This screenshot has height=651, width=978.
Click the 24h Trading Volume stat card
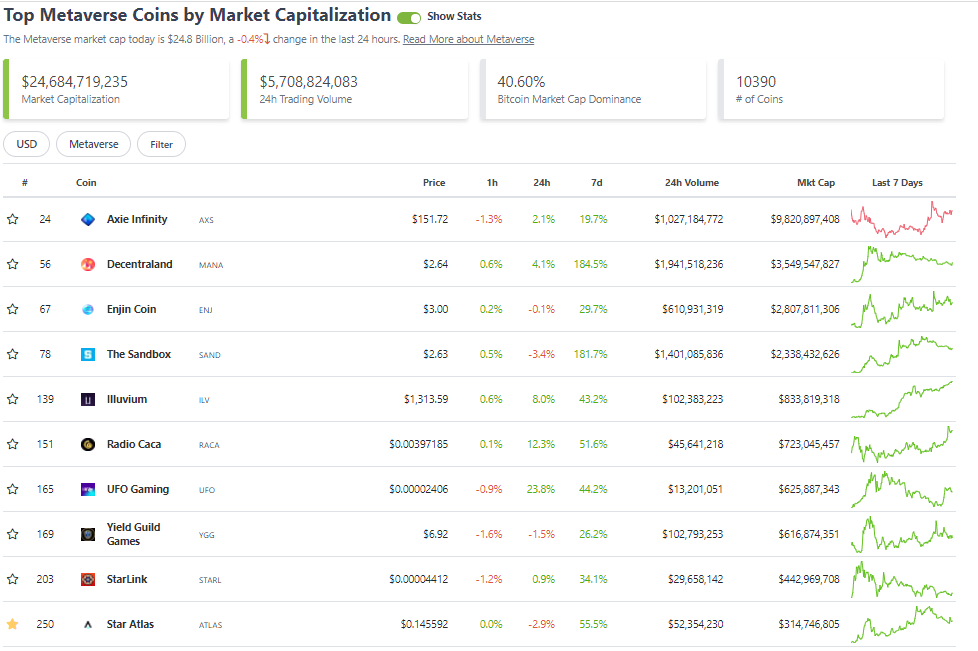click(x=354, y=89)
